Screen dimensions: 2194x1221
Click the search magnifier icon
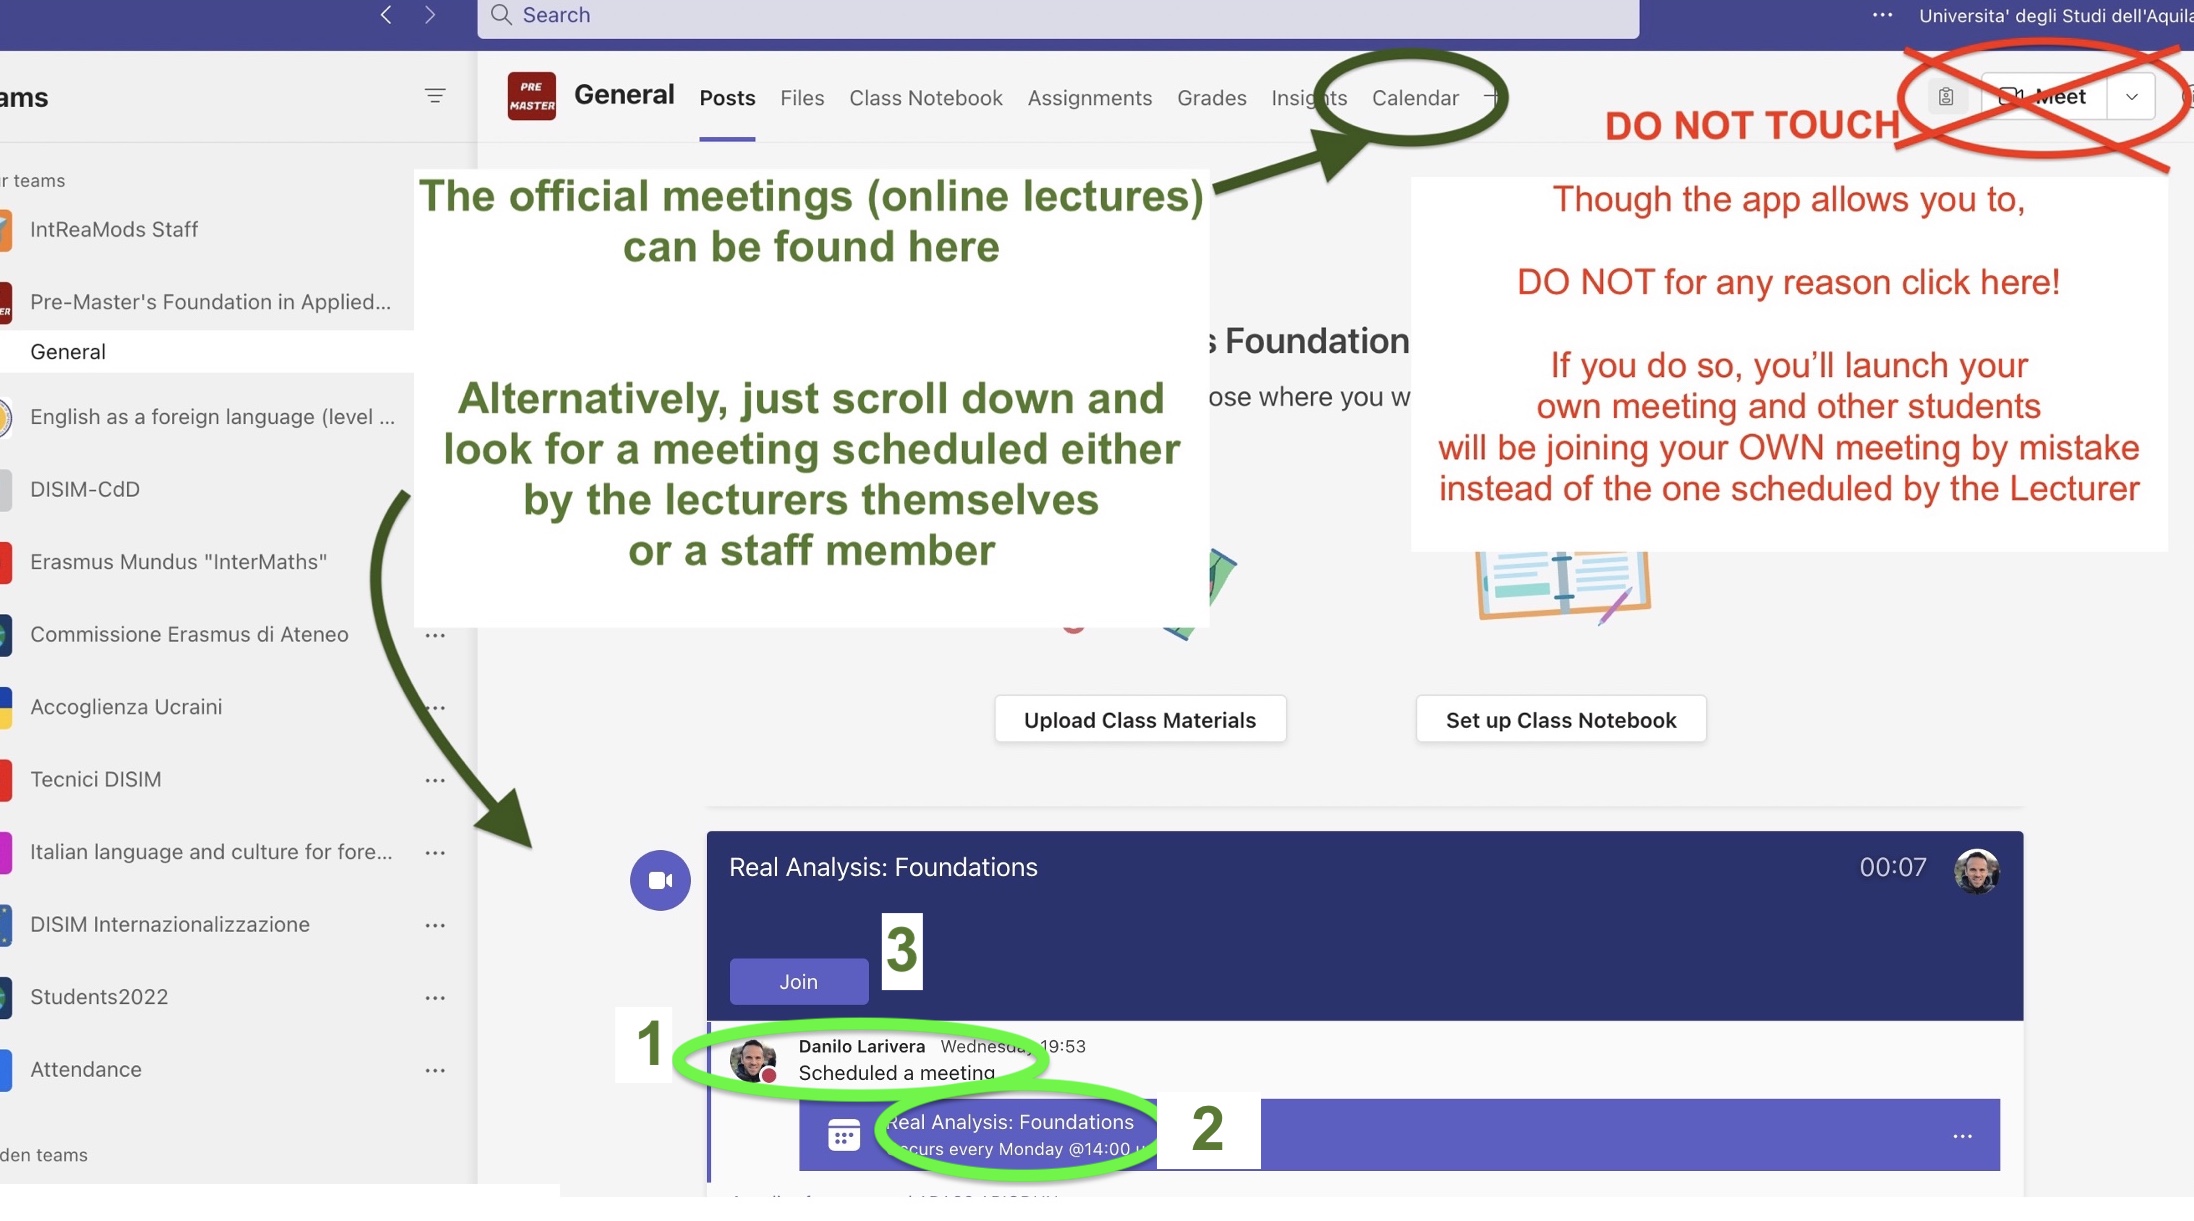point(501,15)
